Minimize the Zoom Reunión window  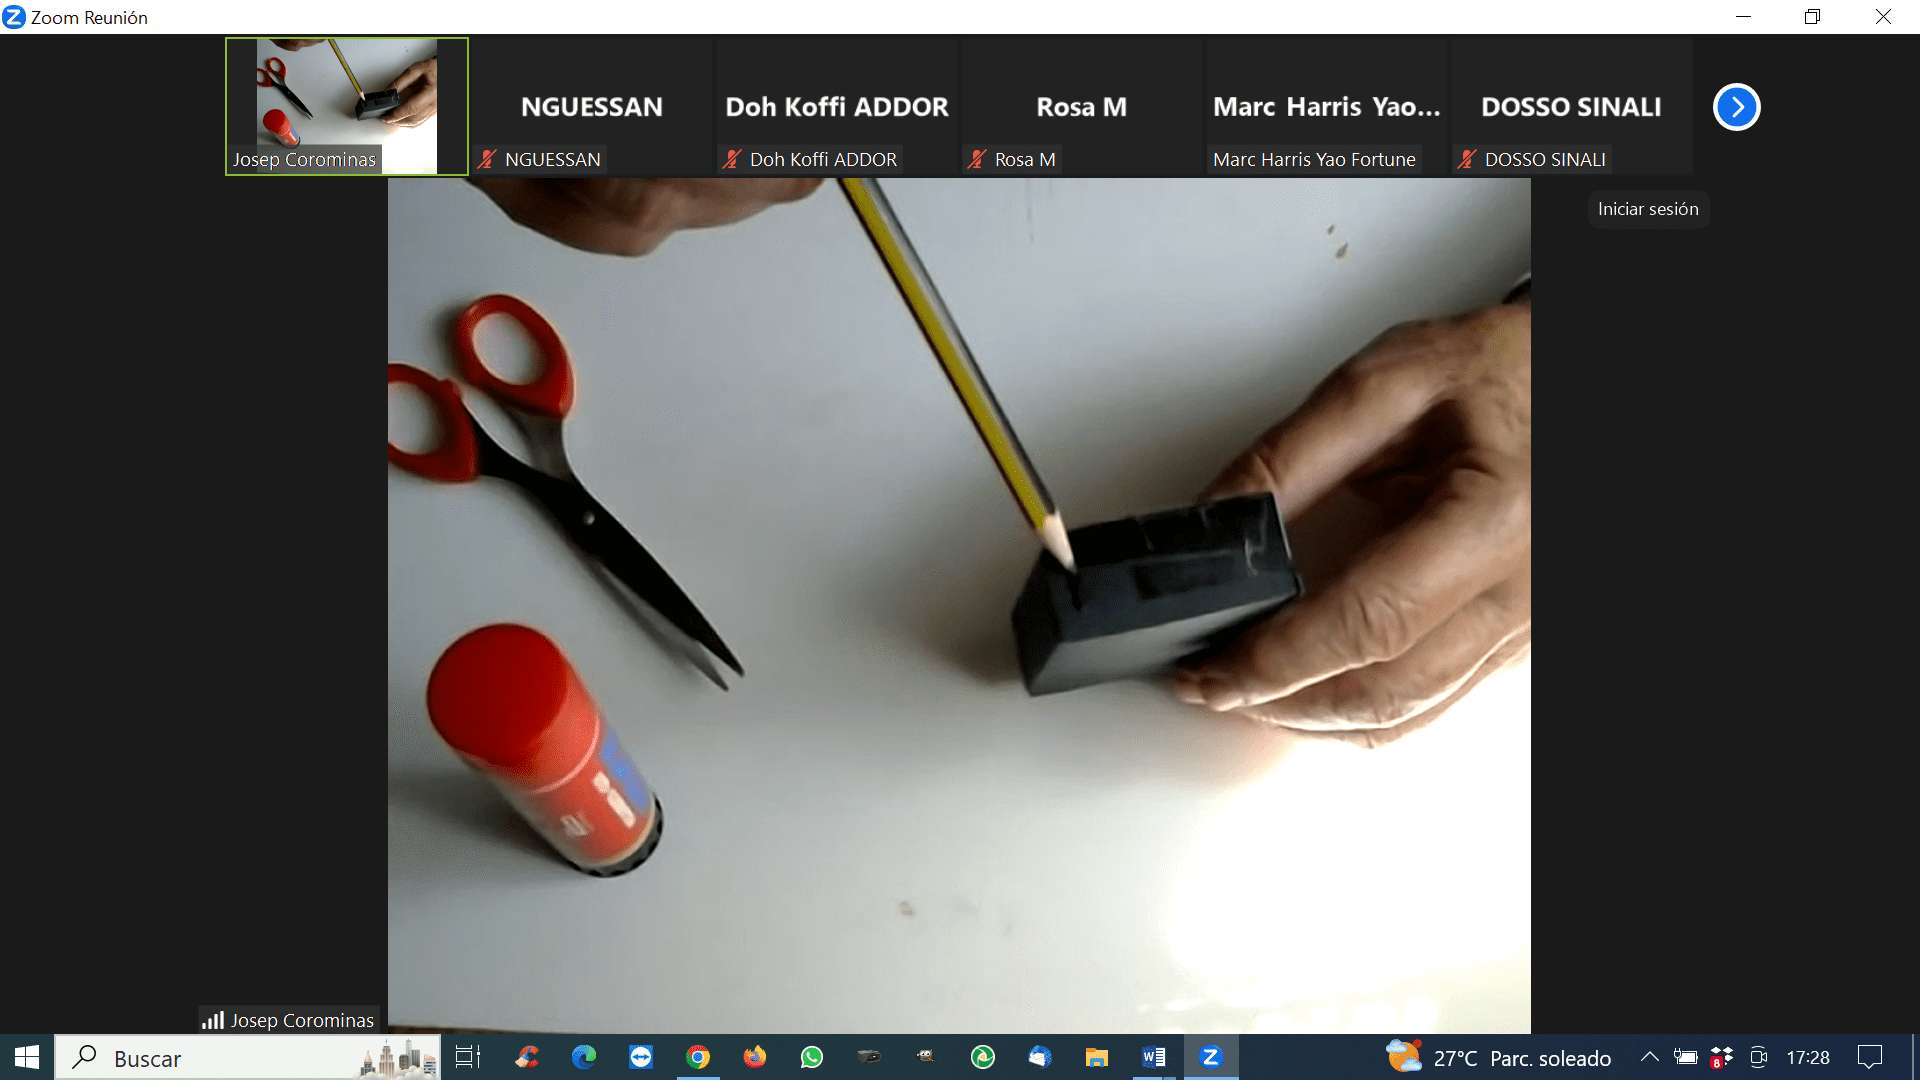pos(1743,17)
